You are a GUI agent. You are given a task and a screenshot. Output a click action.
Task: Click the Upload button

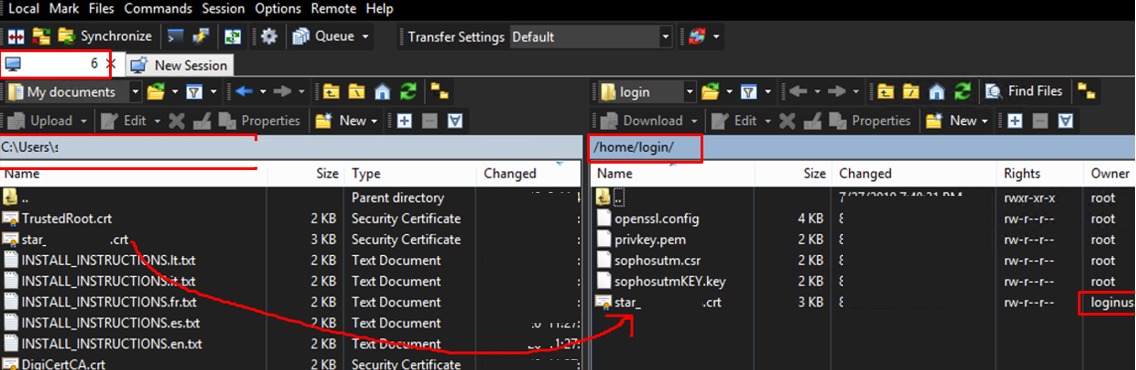41,120
